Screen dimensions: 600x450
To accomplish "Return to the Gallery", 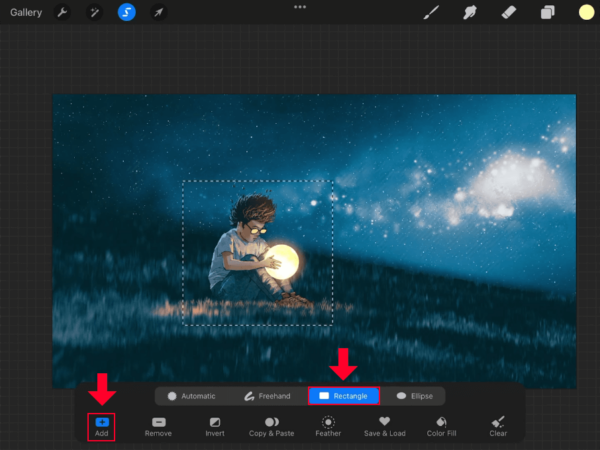I will pyautogui.click(x=26, y=12).
